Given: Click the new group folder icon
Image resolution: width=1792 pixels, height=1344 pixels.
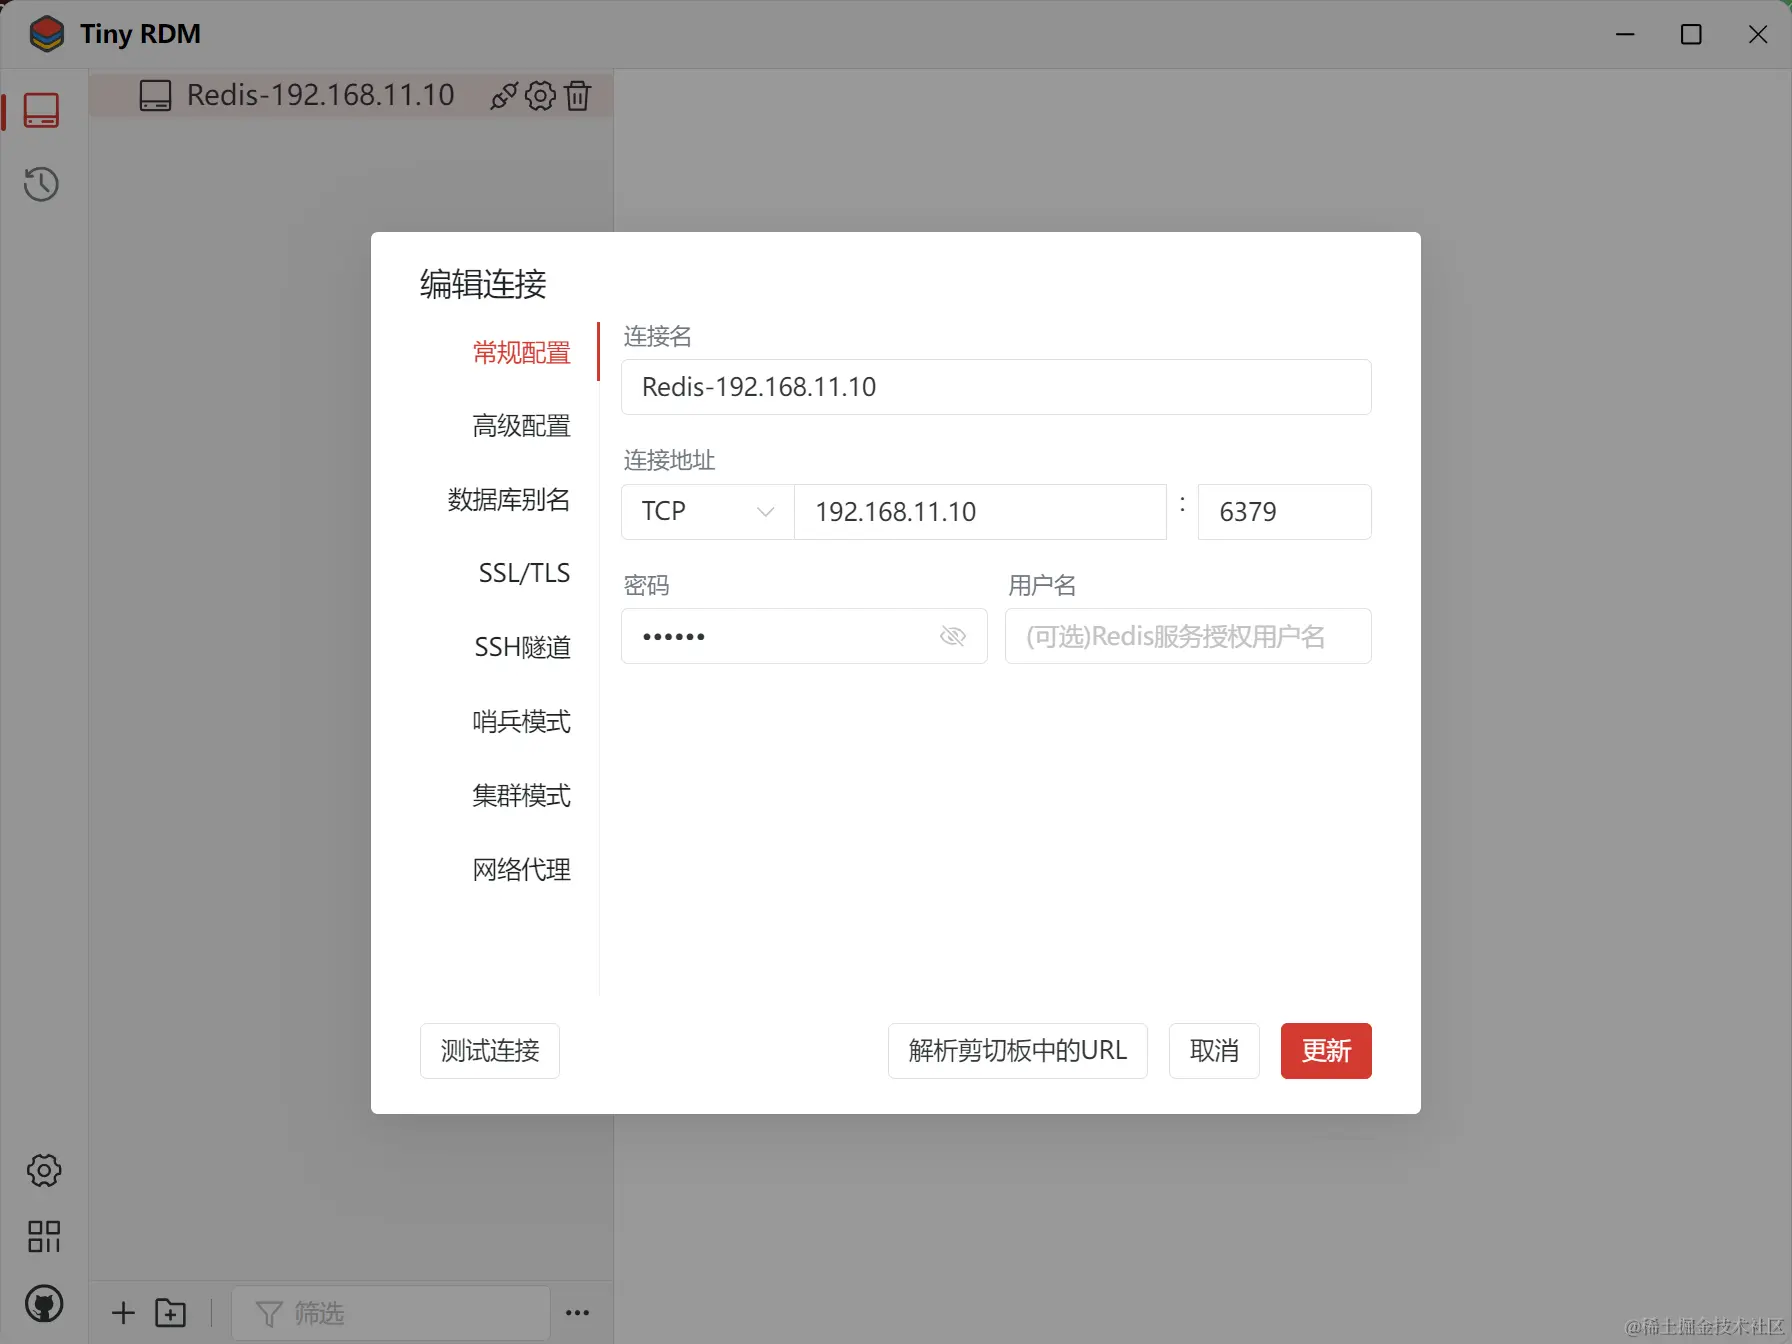Looking at the screenshot, I should click(x=171, y=1313).
